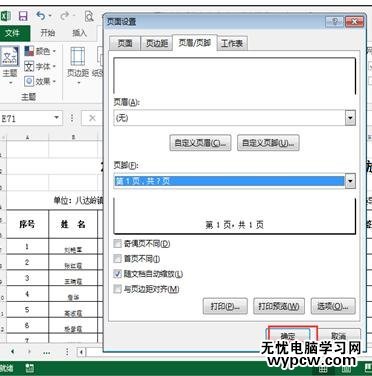
Task: Click the 自定义页脚 custom footer button
Action: tap(268, 143)
